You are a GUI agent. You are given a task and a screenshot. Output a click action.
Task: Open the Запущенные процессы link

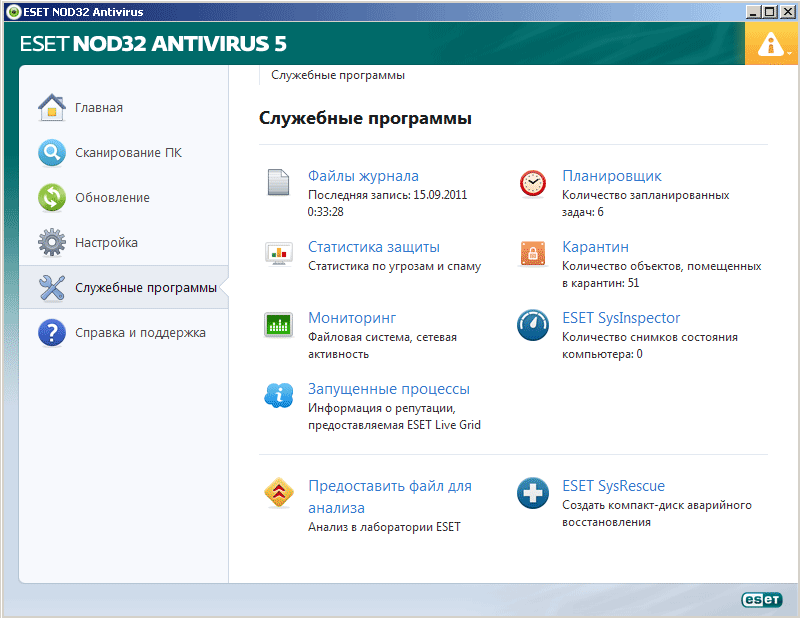(389, 389)
